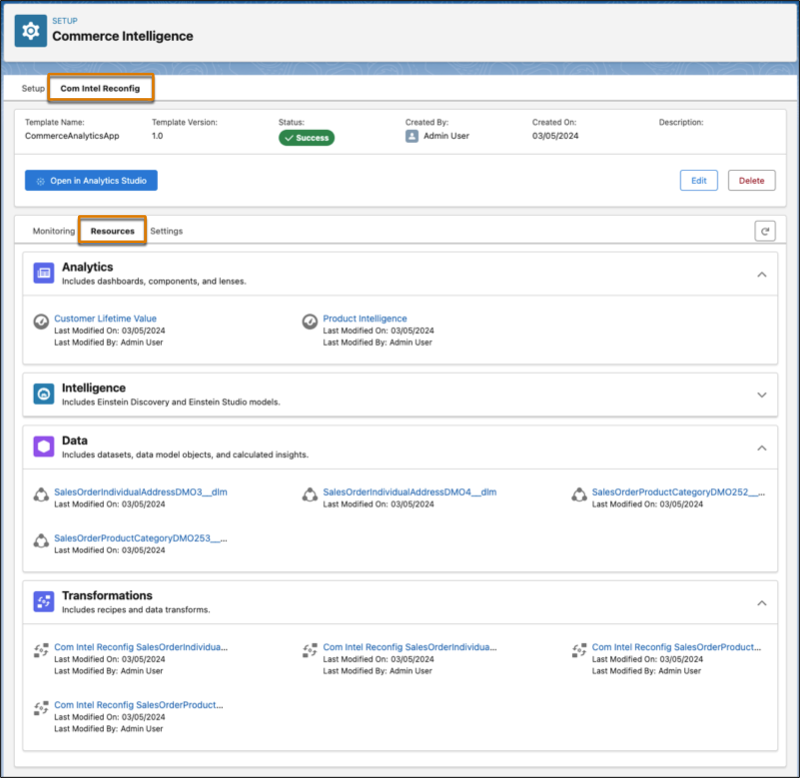Image resolution: width=800 pixels, height=778 pixels.
Task: Click the refresh icon button
Action: point(765,231)
